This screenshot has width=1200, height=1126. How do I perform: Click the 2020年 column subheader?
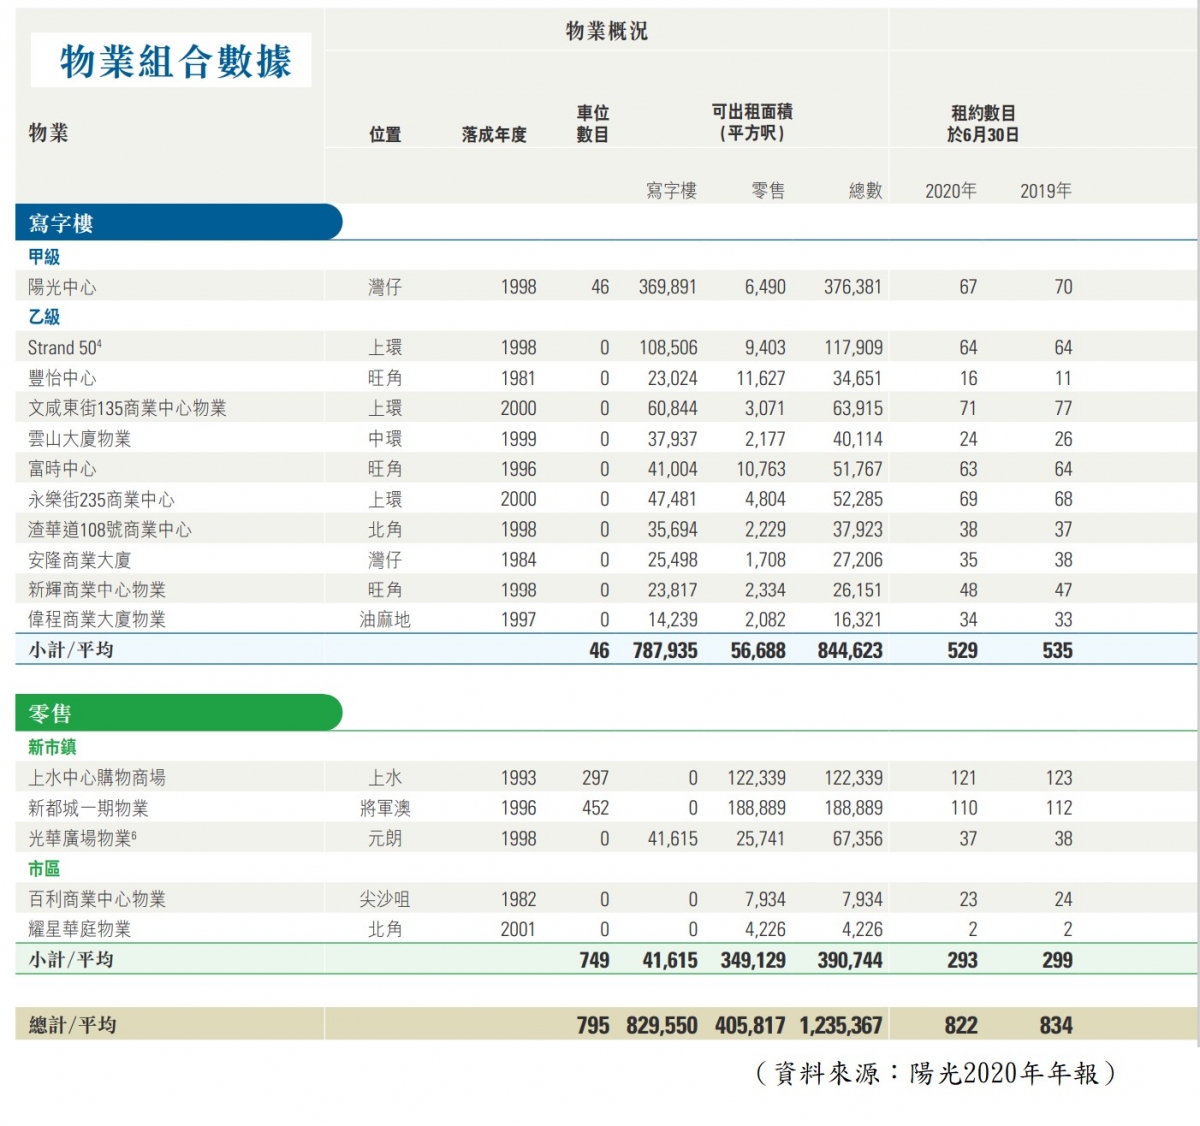point(950,190)
